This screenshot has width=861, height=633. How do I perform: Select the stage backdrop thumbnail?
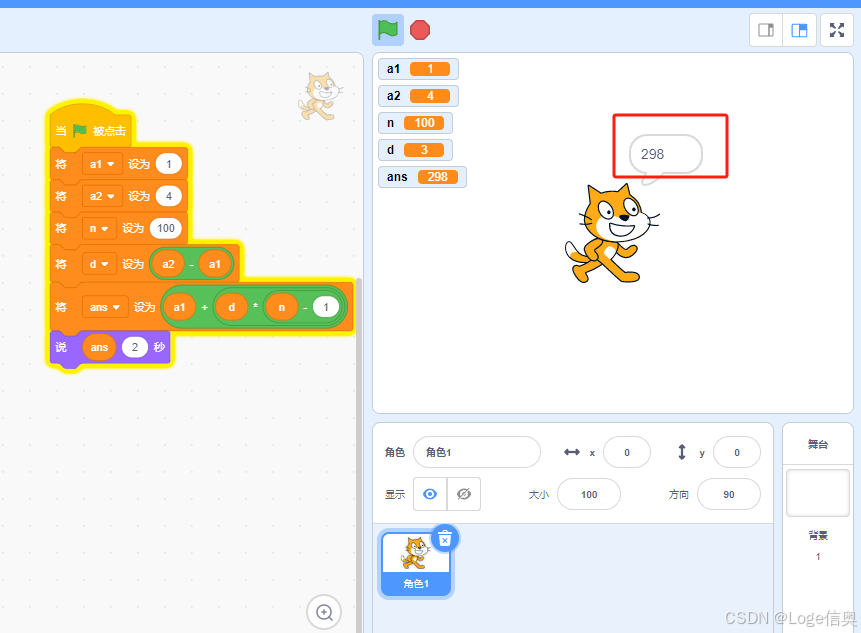coord(818,492)
